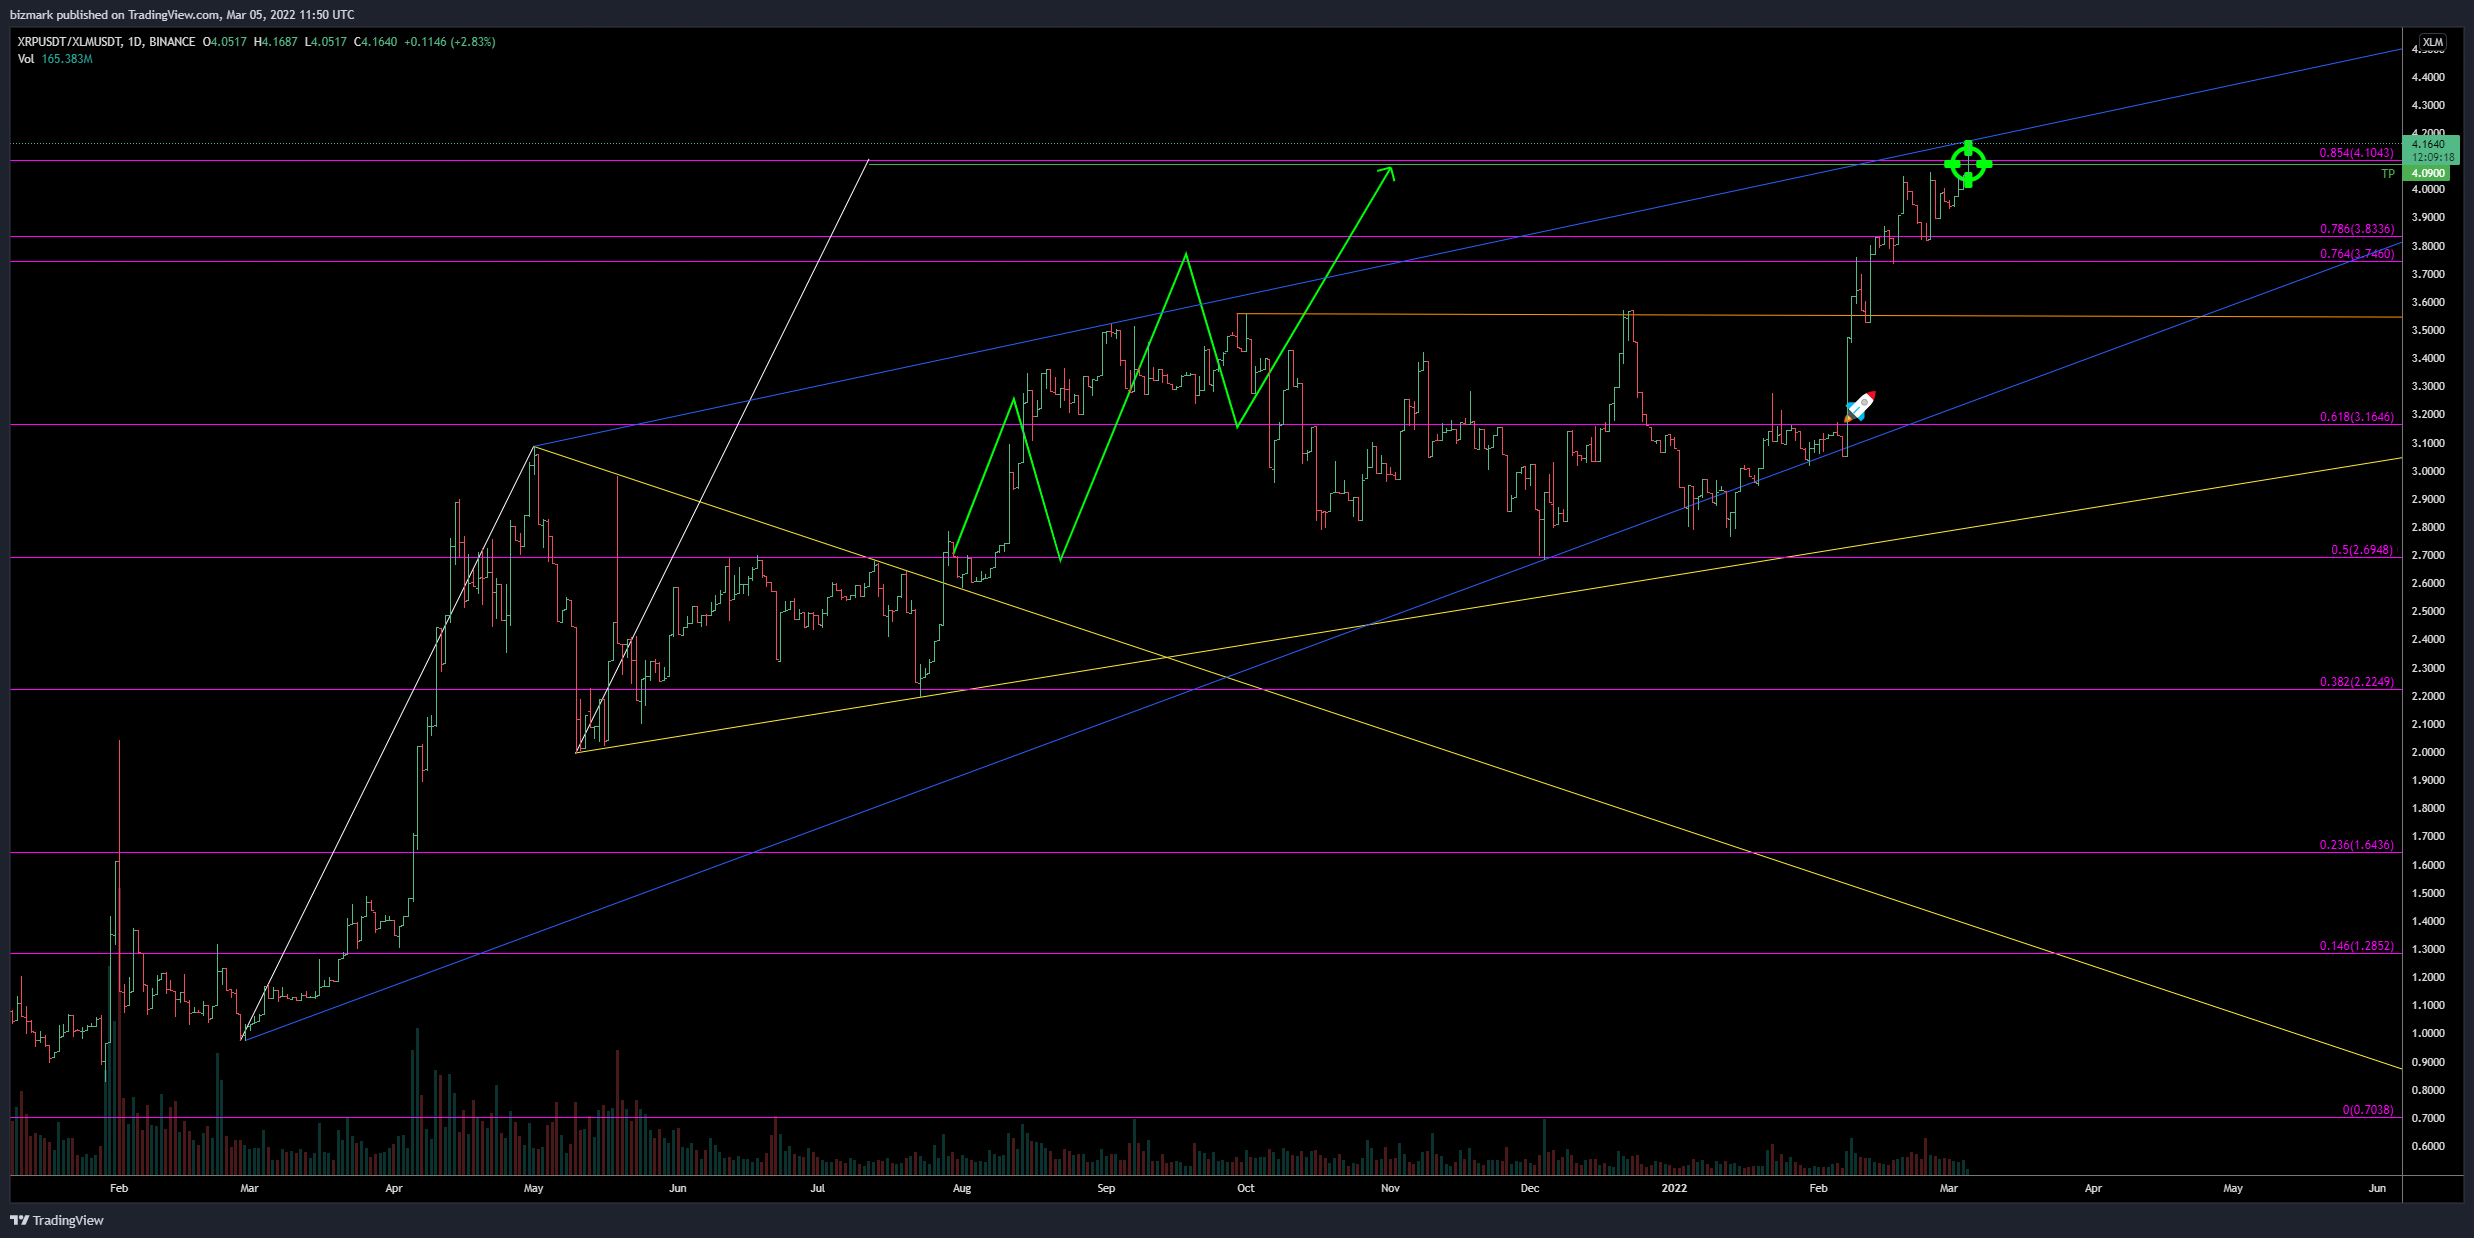Screen dimensions: 2474x1238
Task: Click the 1.0000 price axis tick
Action: [2428, 1034]
